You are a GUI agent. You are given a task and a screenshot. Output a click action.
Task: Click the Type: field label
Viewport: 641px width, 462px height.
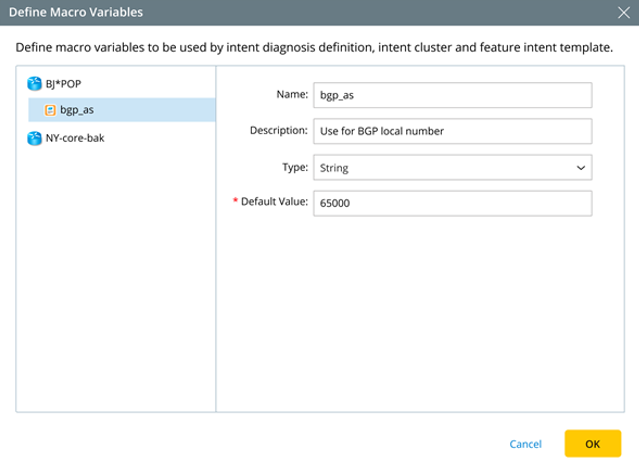point(295,167)
